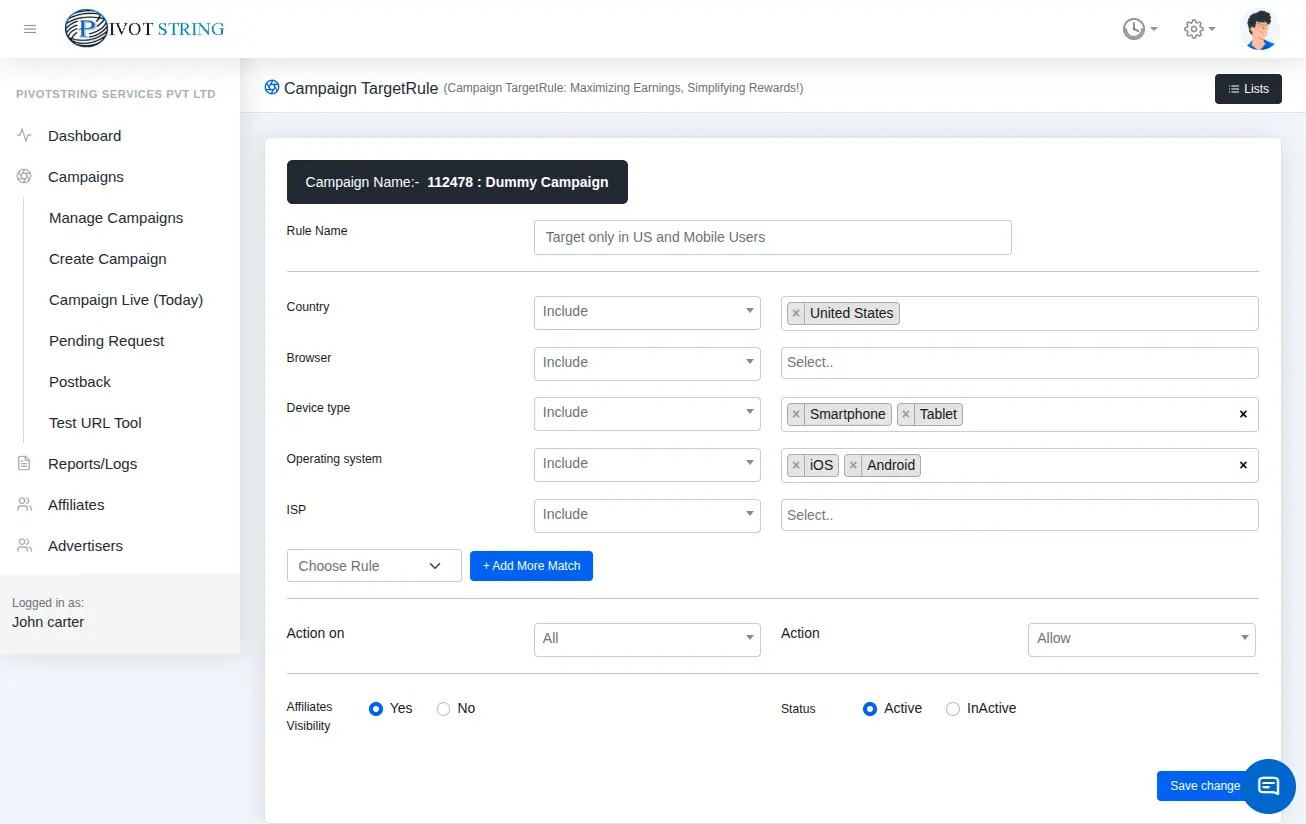Viewport: 1306px width, 824px height.
Task: Open Country Include dropdown
Action: point(647,312)
